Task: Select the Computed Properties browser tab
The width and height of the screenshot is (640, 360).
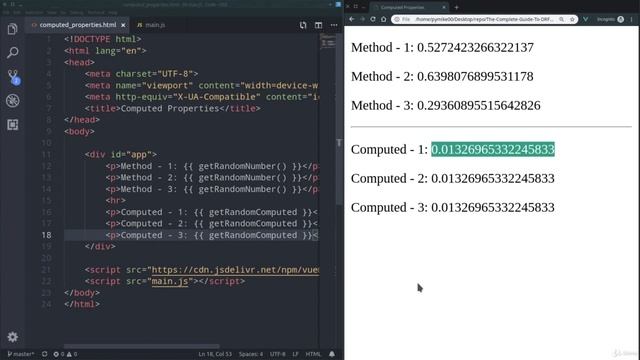Action: coord(408,7)
